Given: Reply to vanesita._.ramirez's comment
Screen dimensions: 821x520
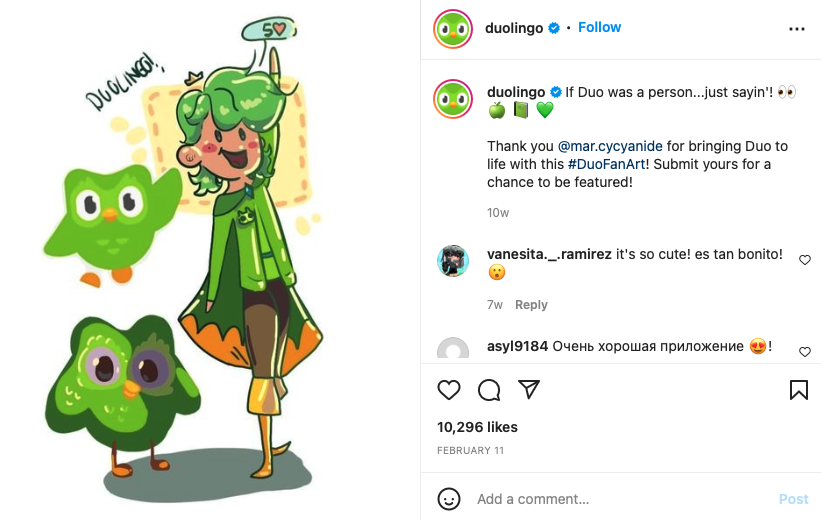Looking at the screenshot, I should 531,305.
